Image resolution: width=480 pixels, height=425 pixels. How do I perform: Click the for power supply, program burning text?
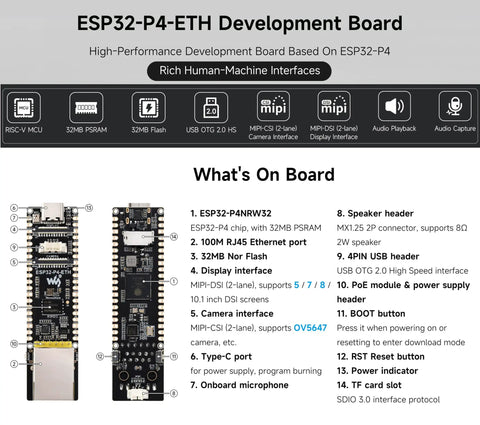[x=256, y=371]
